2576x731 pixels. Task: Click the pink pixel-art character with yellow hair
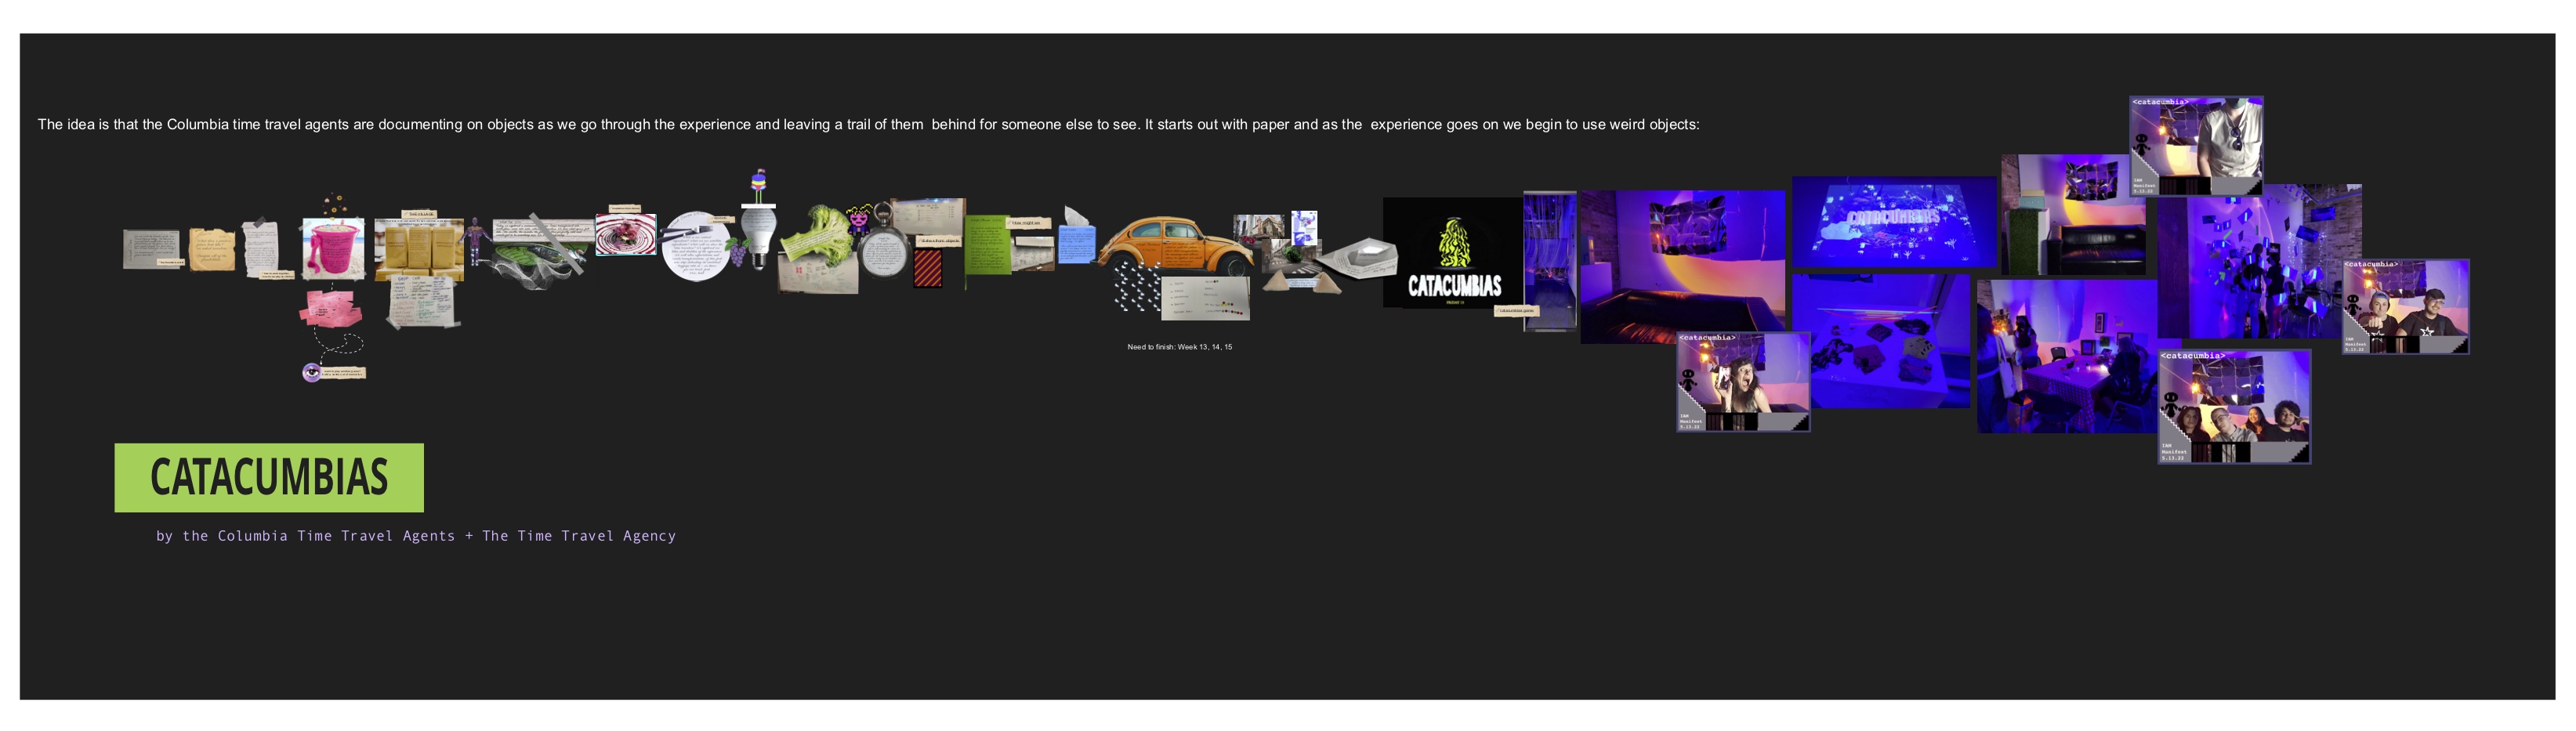pyautogui.click(x=858, y=219)
